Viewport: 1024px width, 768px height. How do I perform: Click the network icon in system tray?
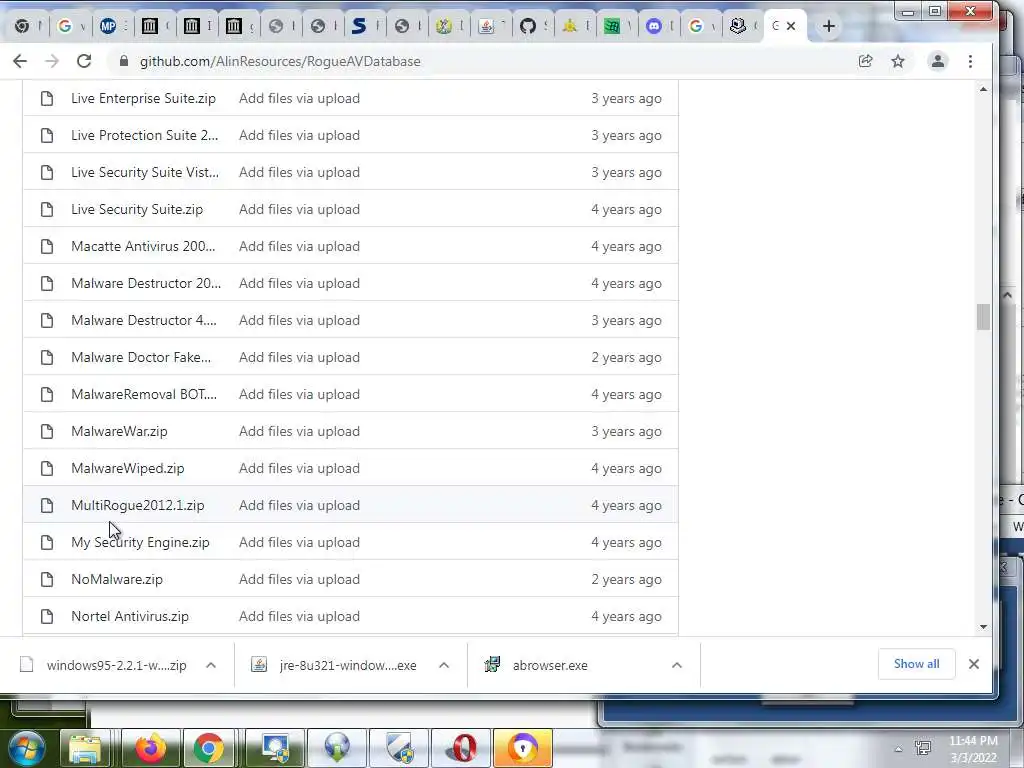[923, 748]
